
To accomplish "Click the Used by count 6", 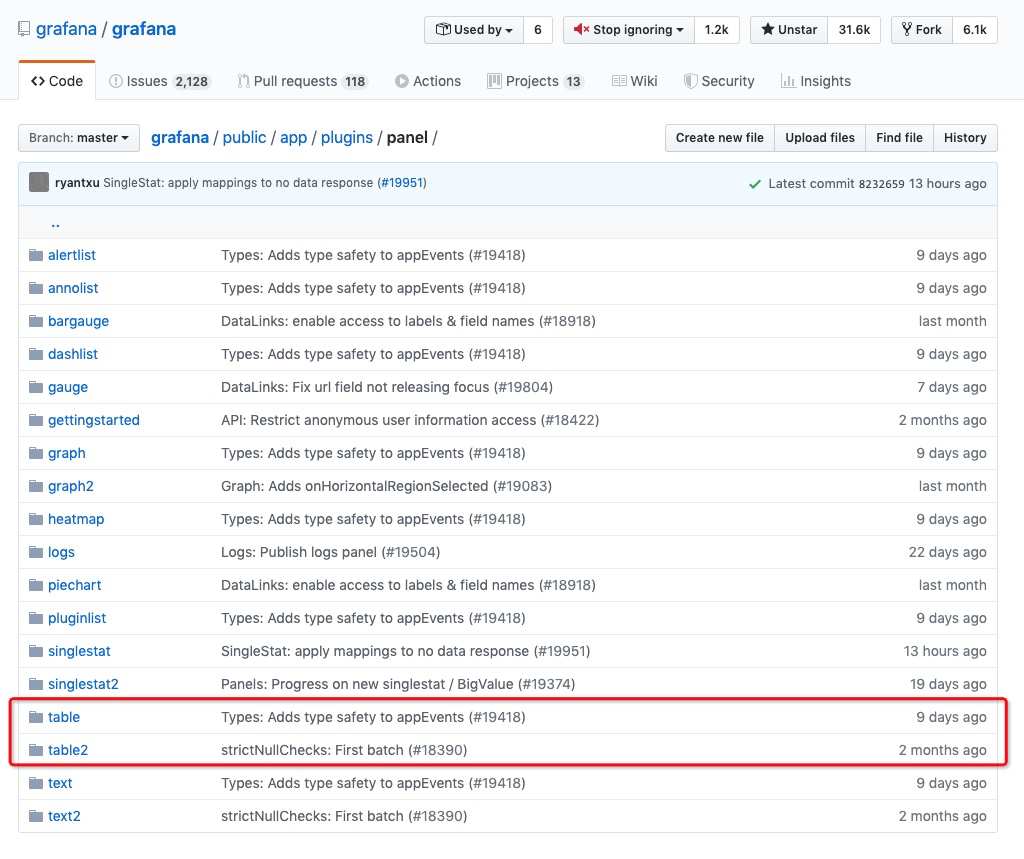I will 537,30.
